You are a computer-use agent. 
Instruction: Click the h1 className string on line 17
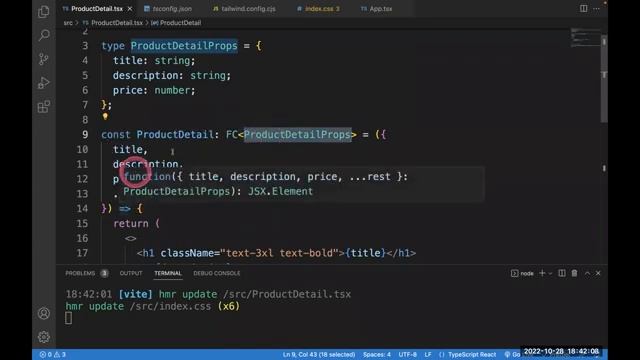click(x=279, y=253)
